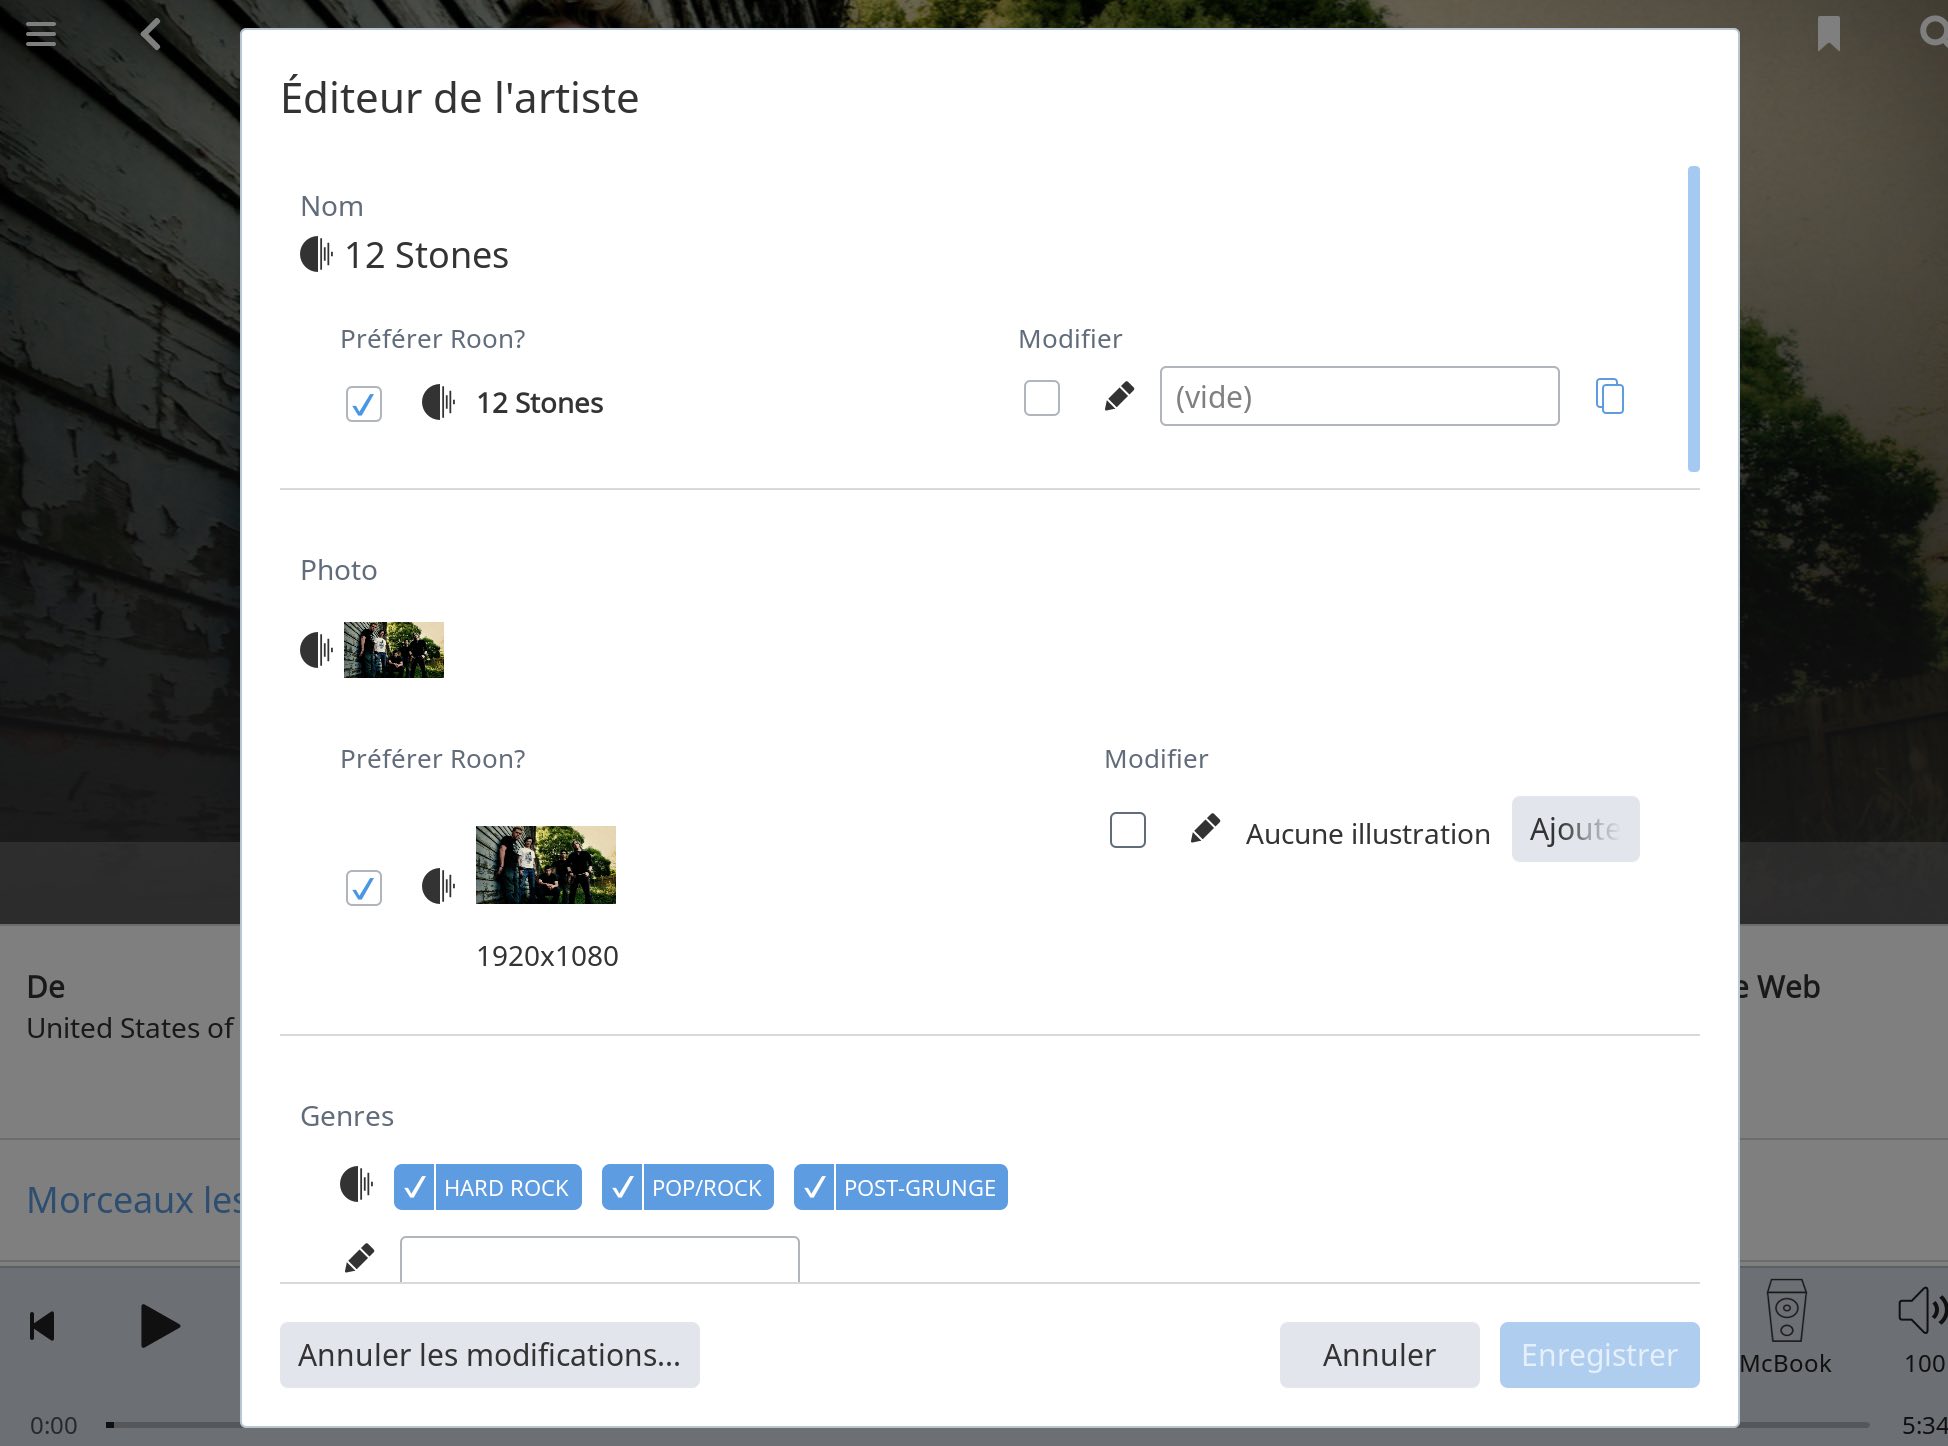Open the volume speaker icon
The height and width of the screenshot is (1446, 1948).
1921,1310
